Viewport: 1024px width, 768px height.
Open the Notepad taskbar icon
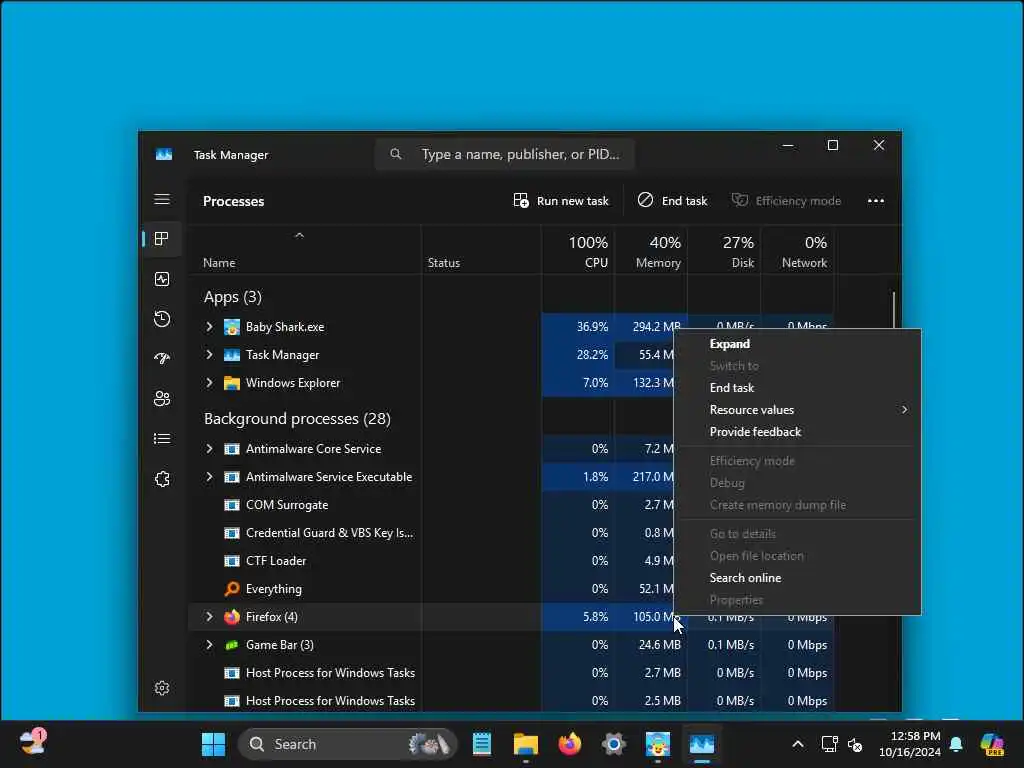coord(482,744)
